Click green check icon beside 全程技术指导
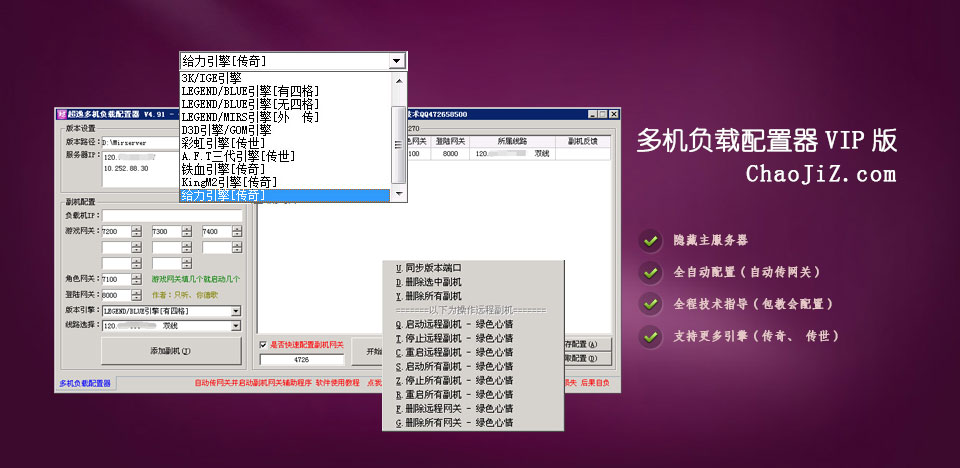 (x=650, y=304)
